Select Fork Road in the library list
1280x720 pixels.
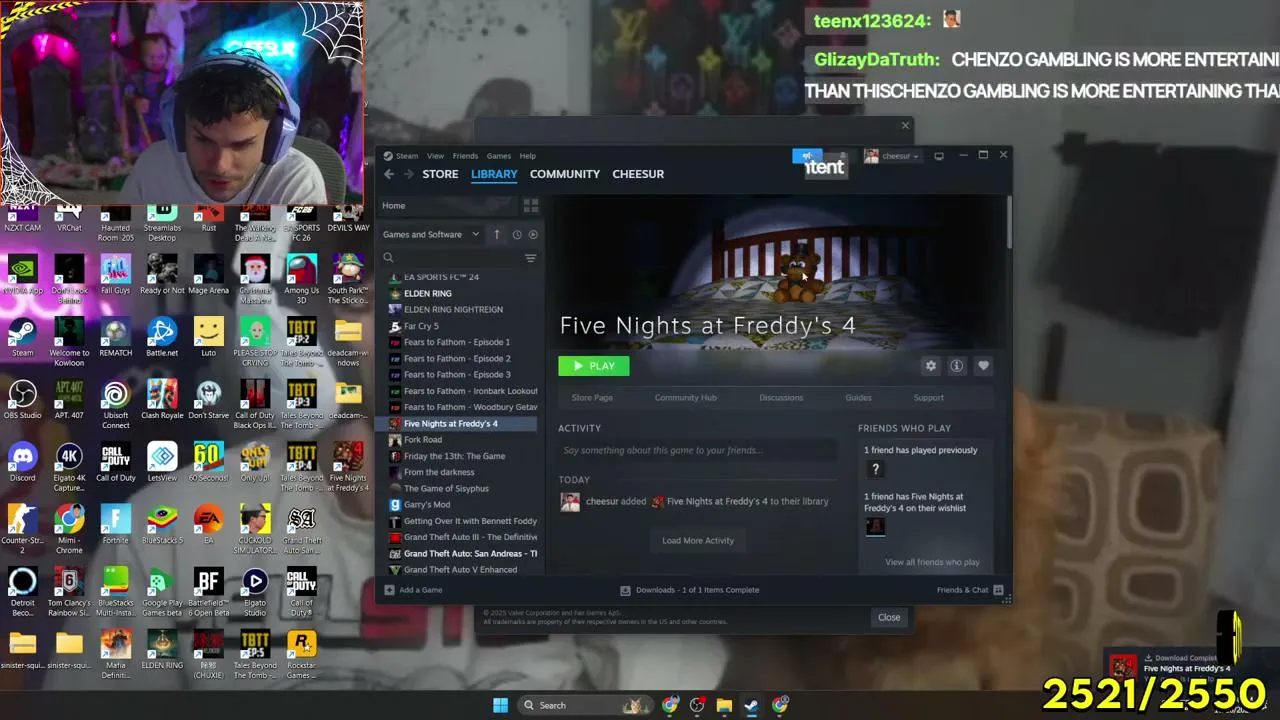(423, 440)
